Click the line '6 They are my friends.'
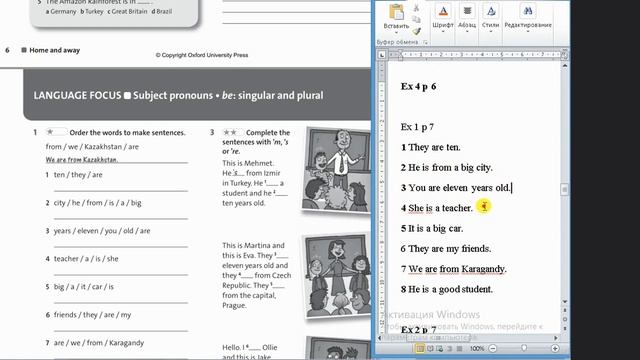This screenshot has height=360, width=640. tap(446, 249)
